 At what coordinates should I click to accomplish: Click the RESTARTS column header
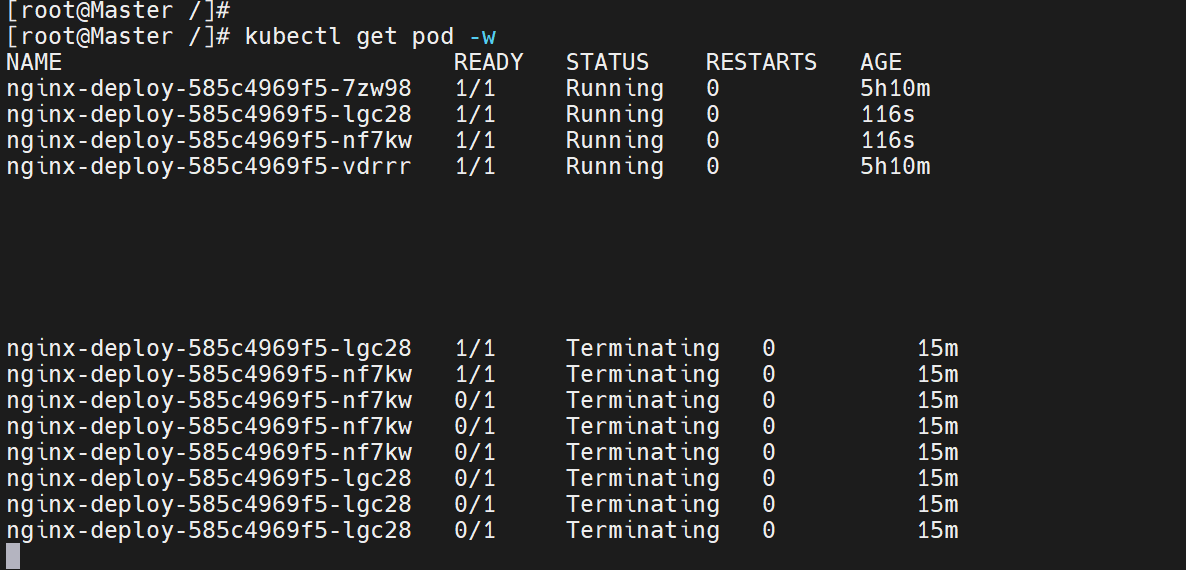coord(761,62)
